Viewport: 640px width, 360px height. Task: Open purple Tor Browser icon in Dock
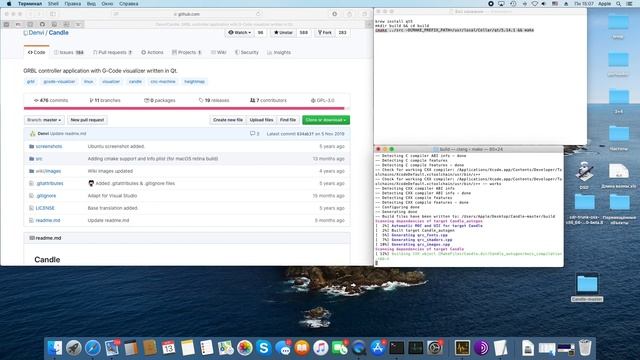(x=481, y=348)
